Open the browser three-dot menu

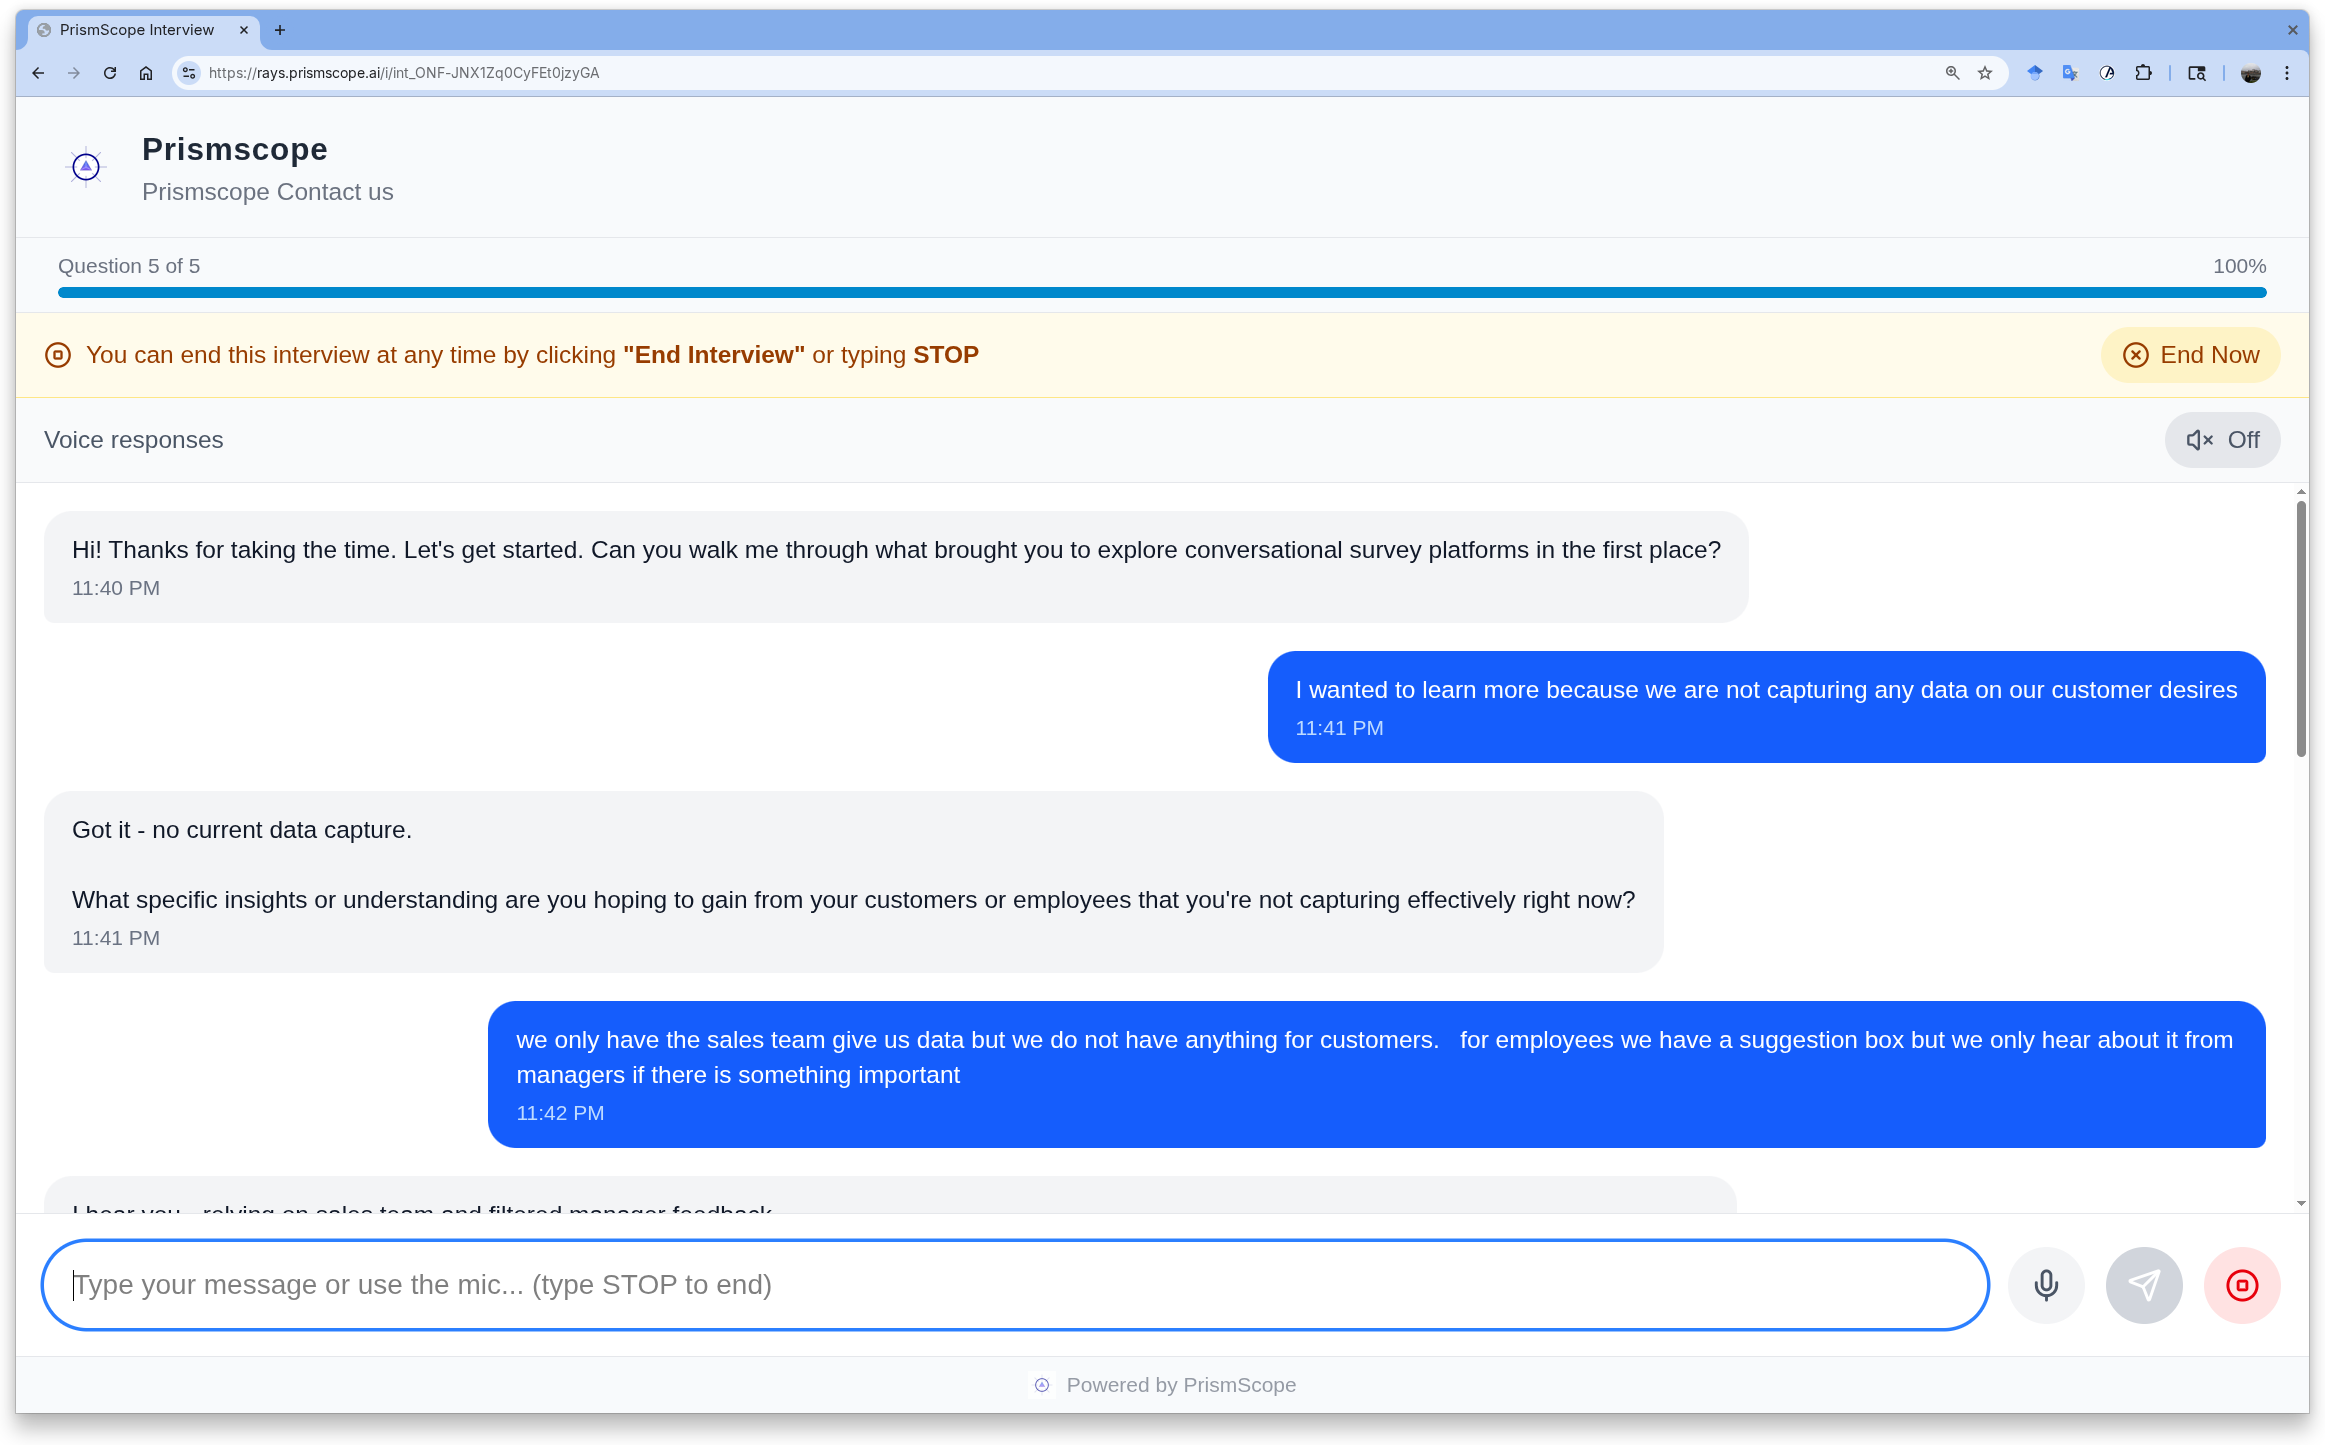[2287, 73]
